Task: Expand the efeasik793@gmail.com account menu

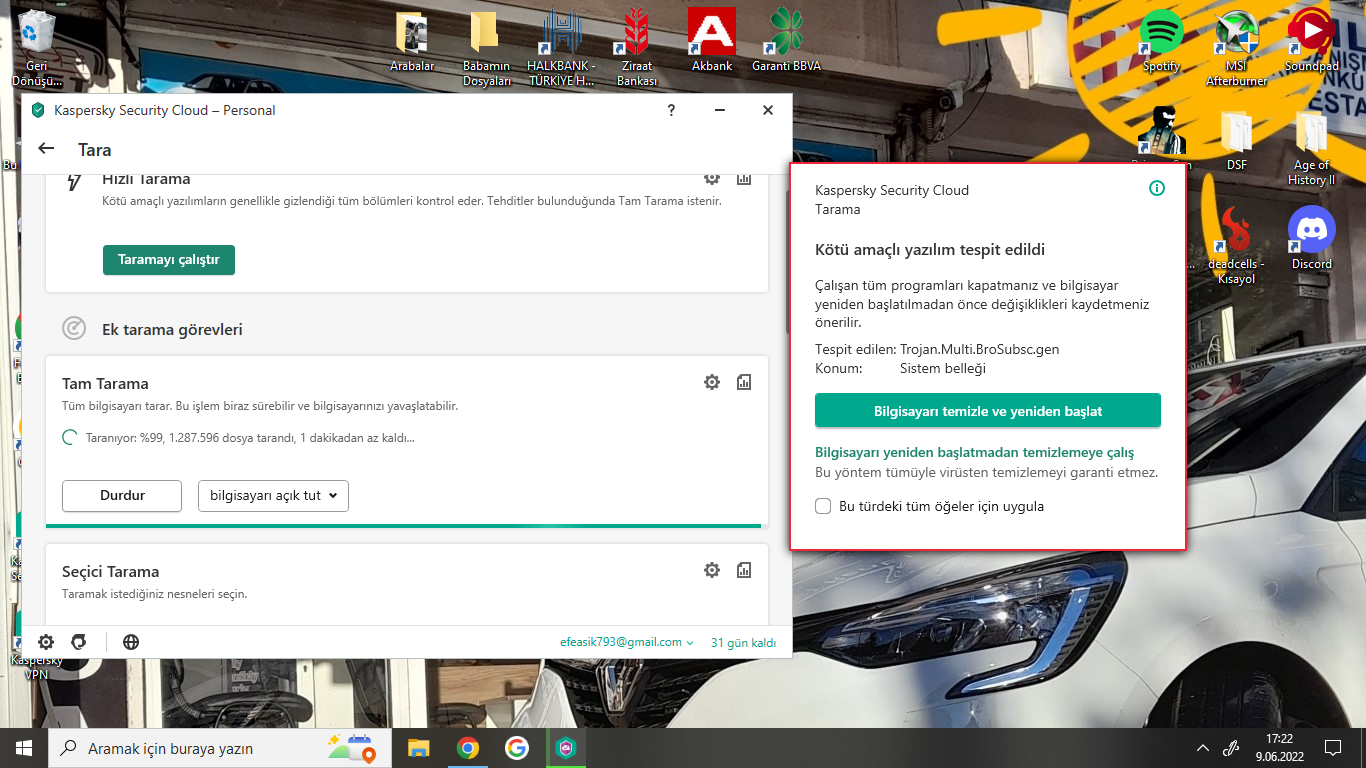Action: (627, 642)
